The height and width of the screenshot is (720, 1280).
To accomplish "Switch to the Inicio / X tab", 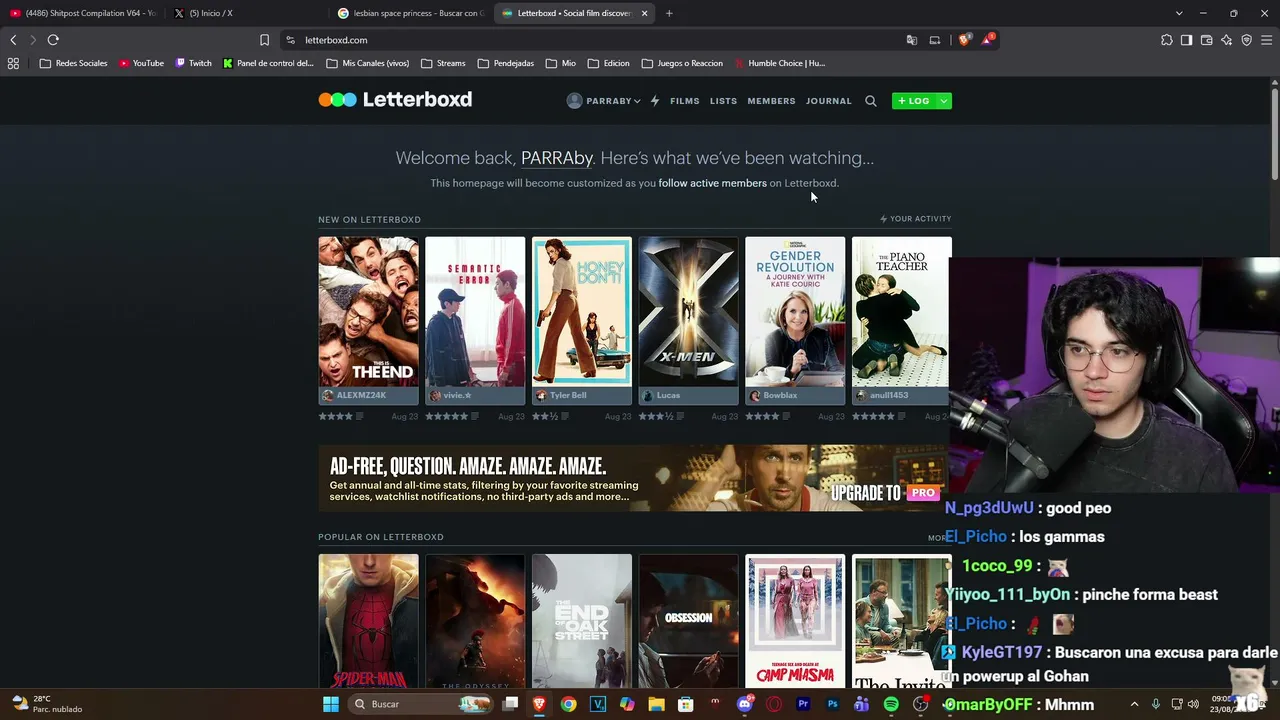I will click(247, 13).
